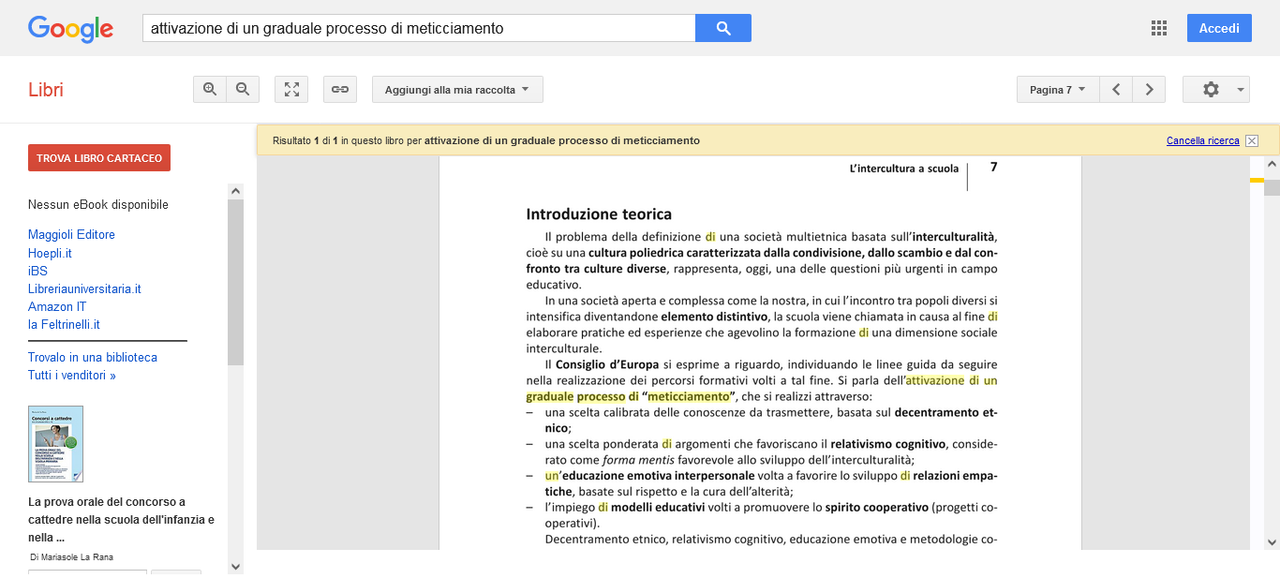Open the Pagina 7 dropdown
Screen dimensions: 1280x576
(x=1058, y=89)
